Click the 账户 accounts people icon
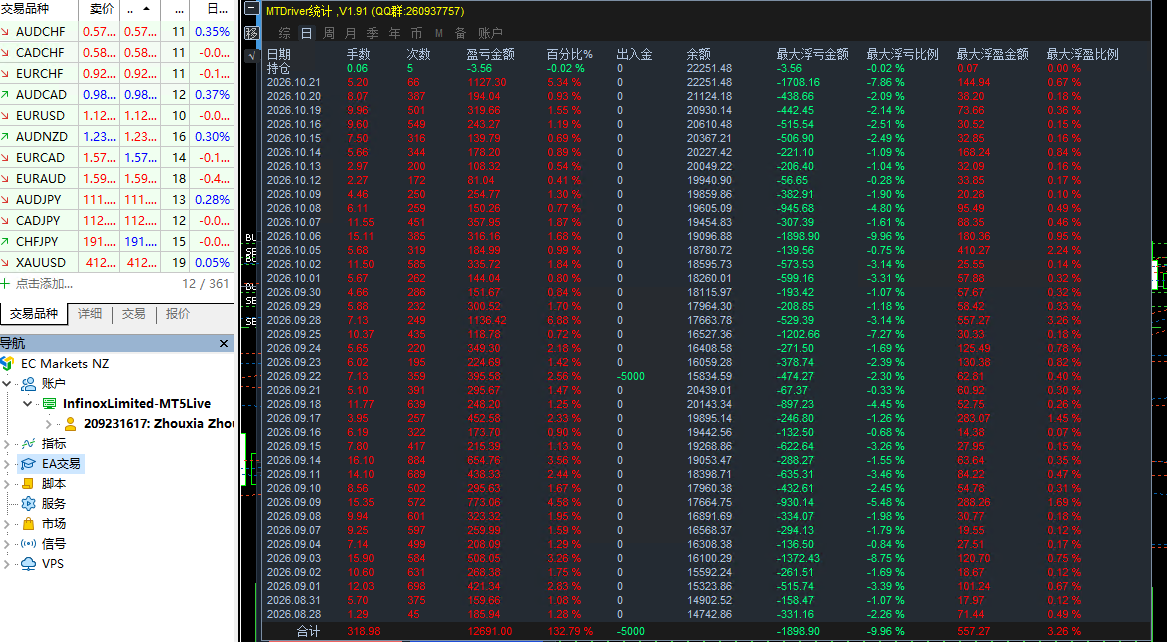This screenshot has width=1167, height=642. pos(28,384)
